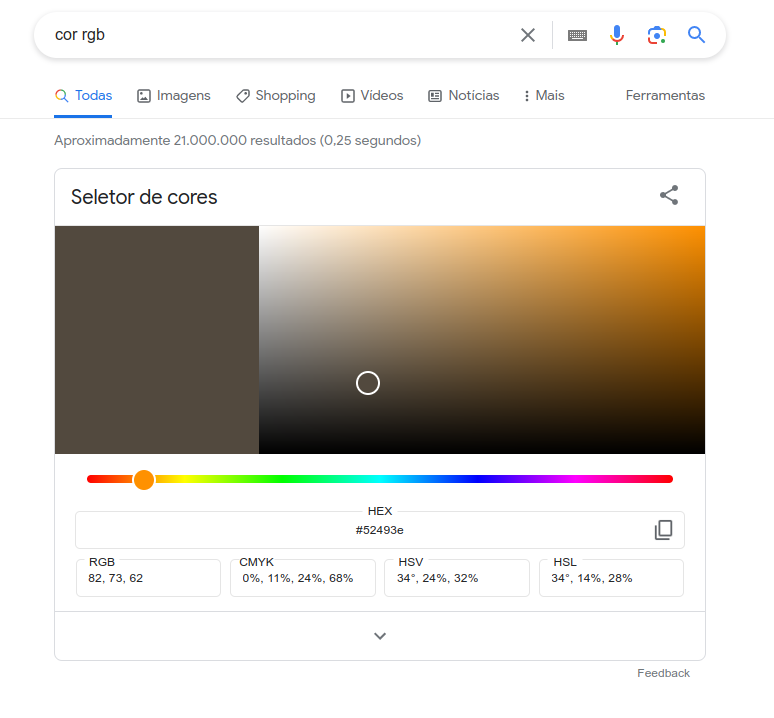
Task: Clear the search box text
Action: [x=528, y=35]
